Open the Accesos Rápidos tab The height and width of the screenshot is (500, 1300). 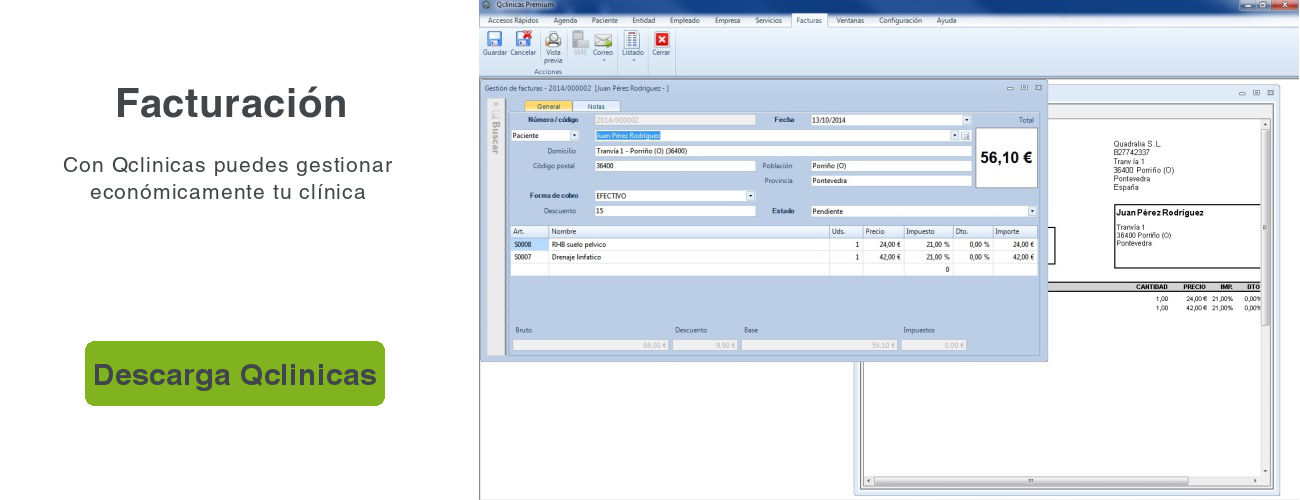513,20
